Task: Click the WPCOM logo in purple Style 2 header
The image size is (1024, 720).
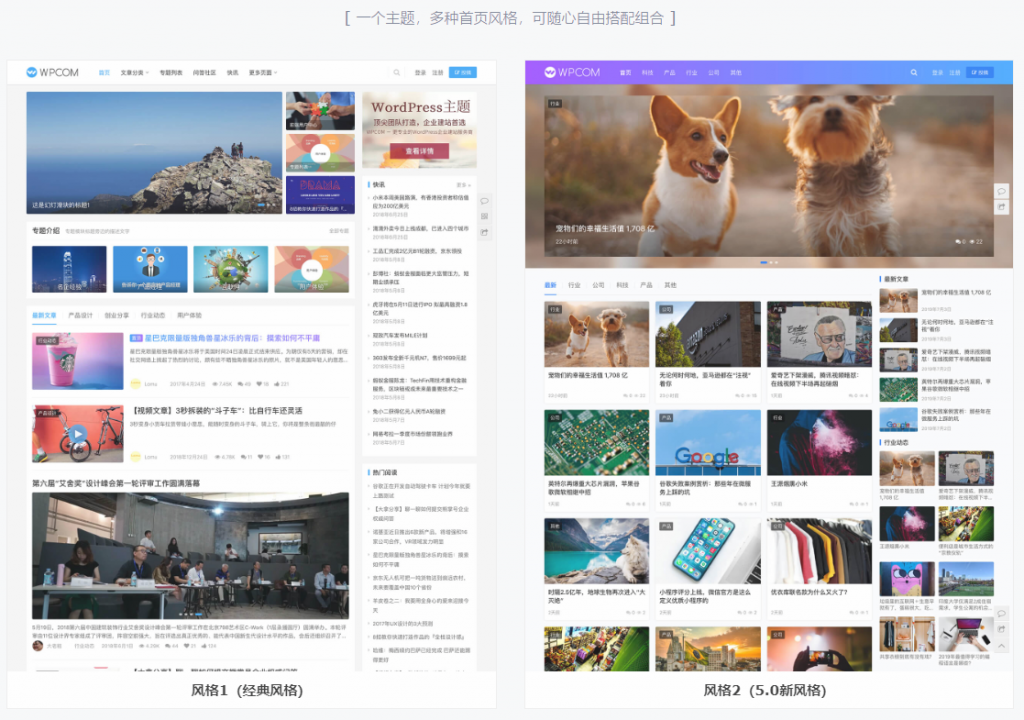Action: coord(572,73)
